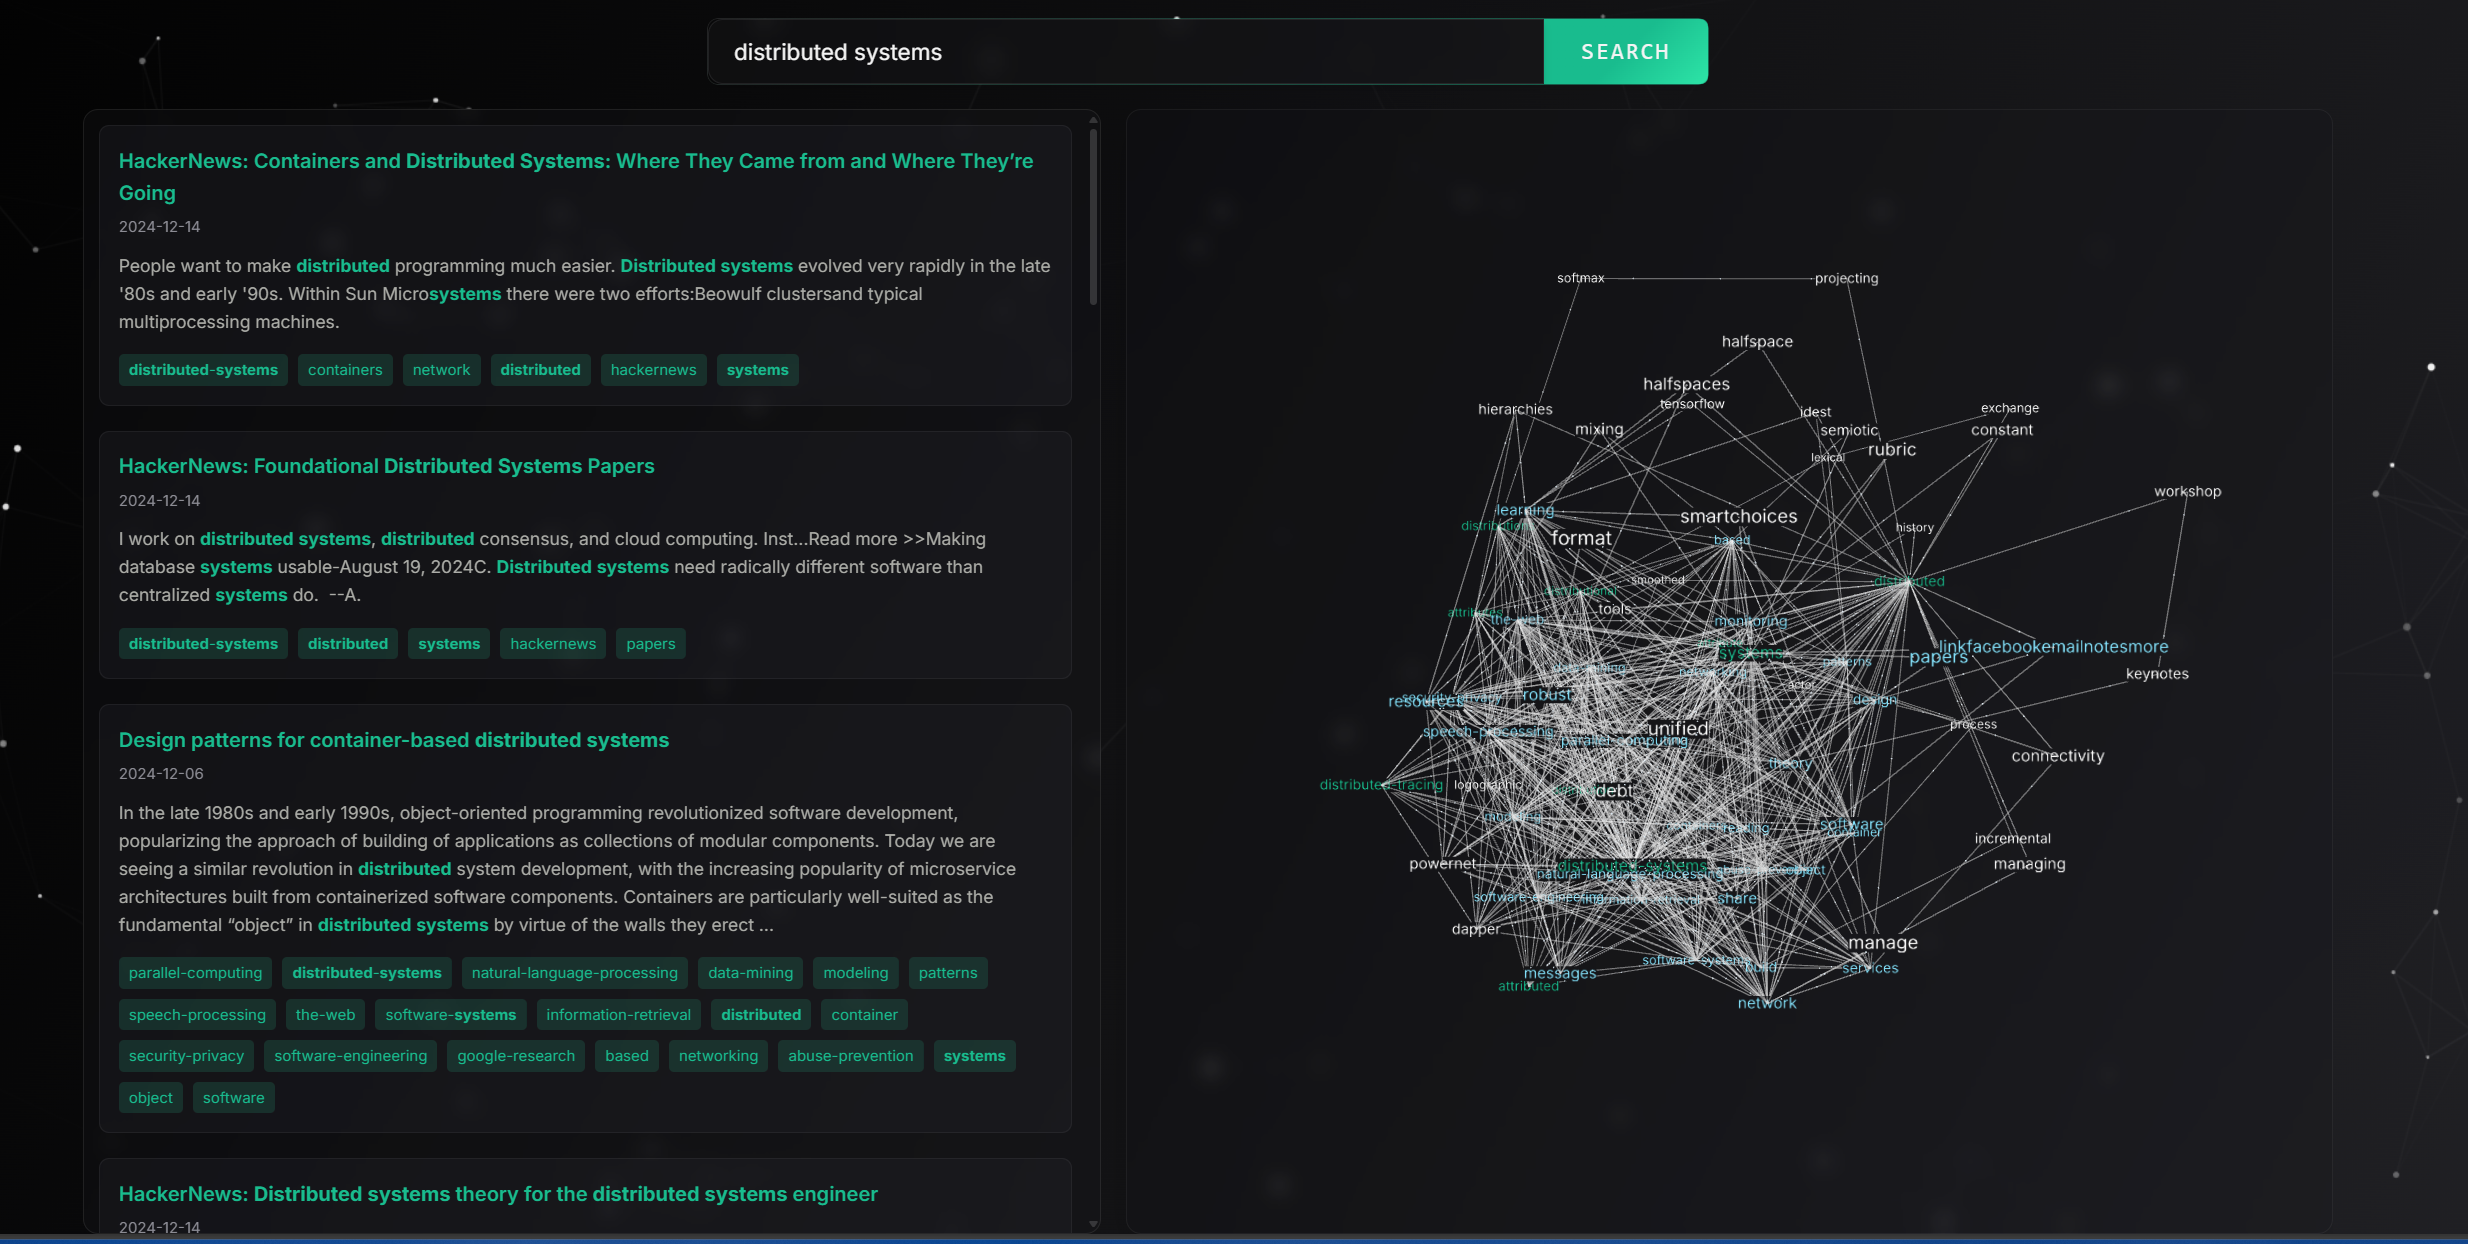Click the google-research tag
Viewport: 2468px width, 1244px height.
coord(515,1056)
